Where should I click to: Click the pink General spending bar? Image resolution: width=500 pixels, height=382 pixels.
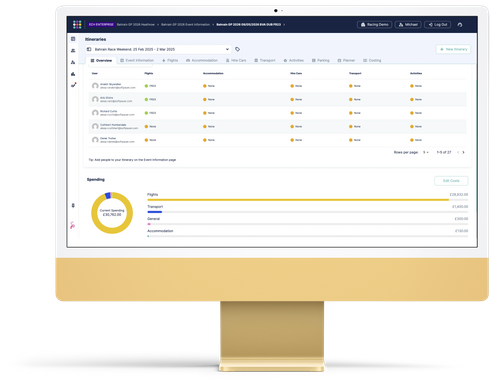point(149,224)
